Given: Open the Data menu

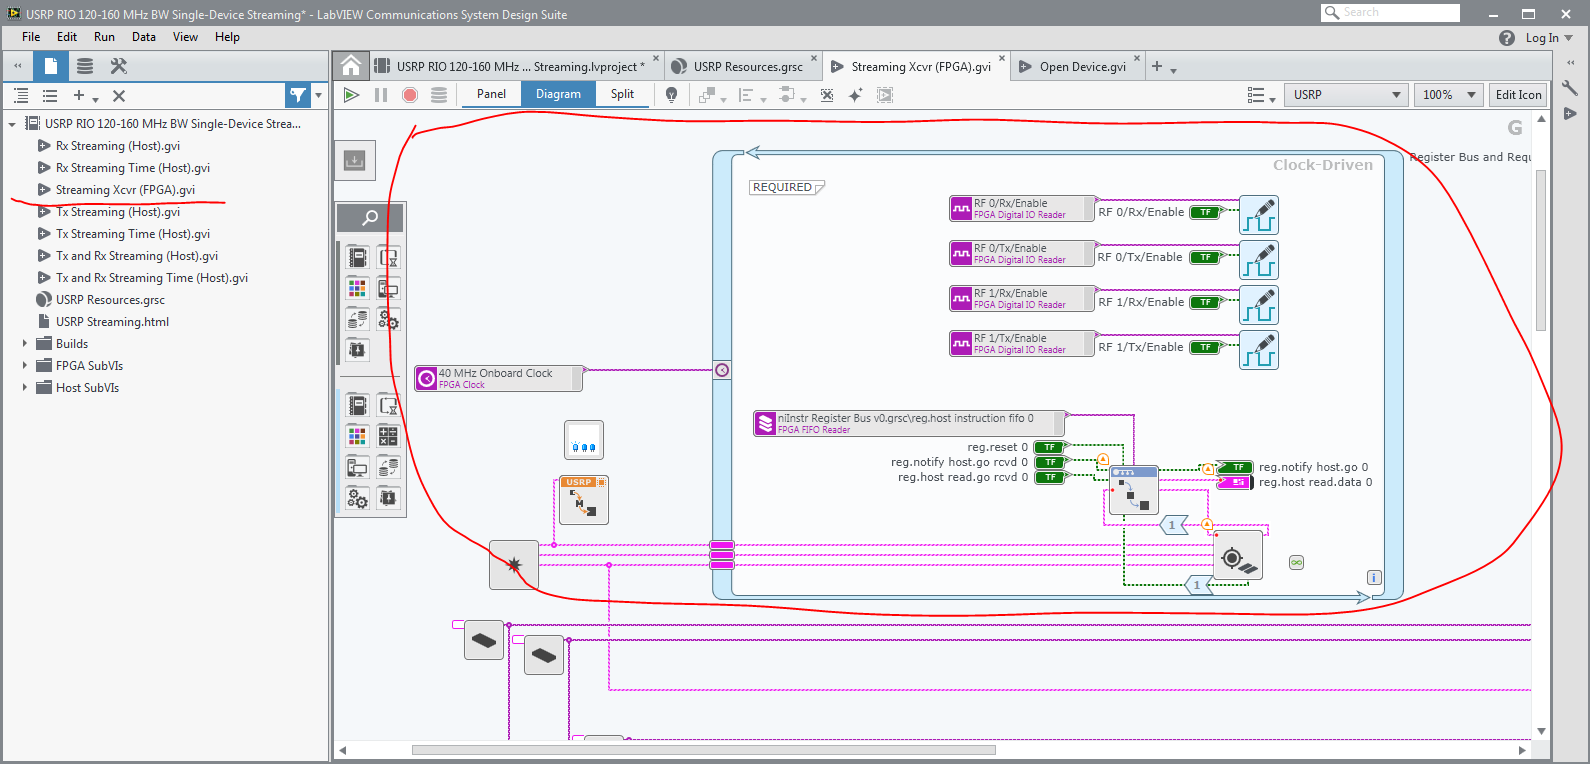Looking at the screenshot, I should click(x=144, y=37).
